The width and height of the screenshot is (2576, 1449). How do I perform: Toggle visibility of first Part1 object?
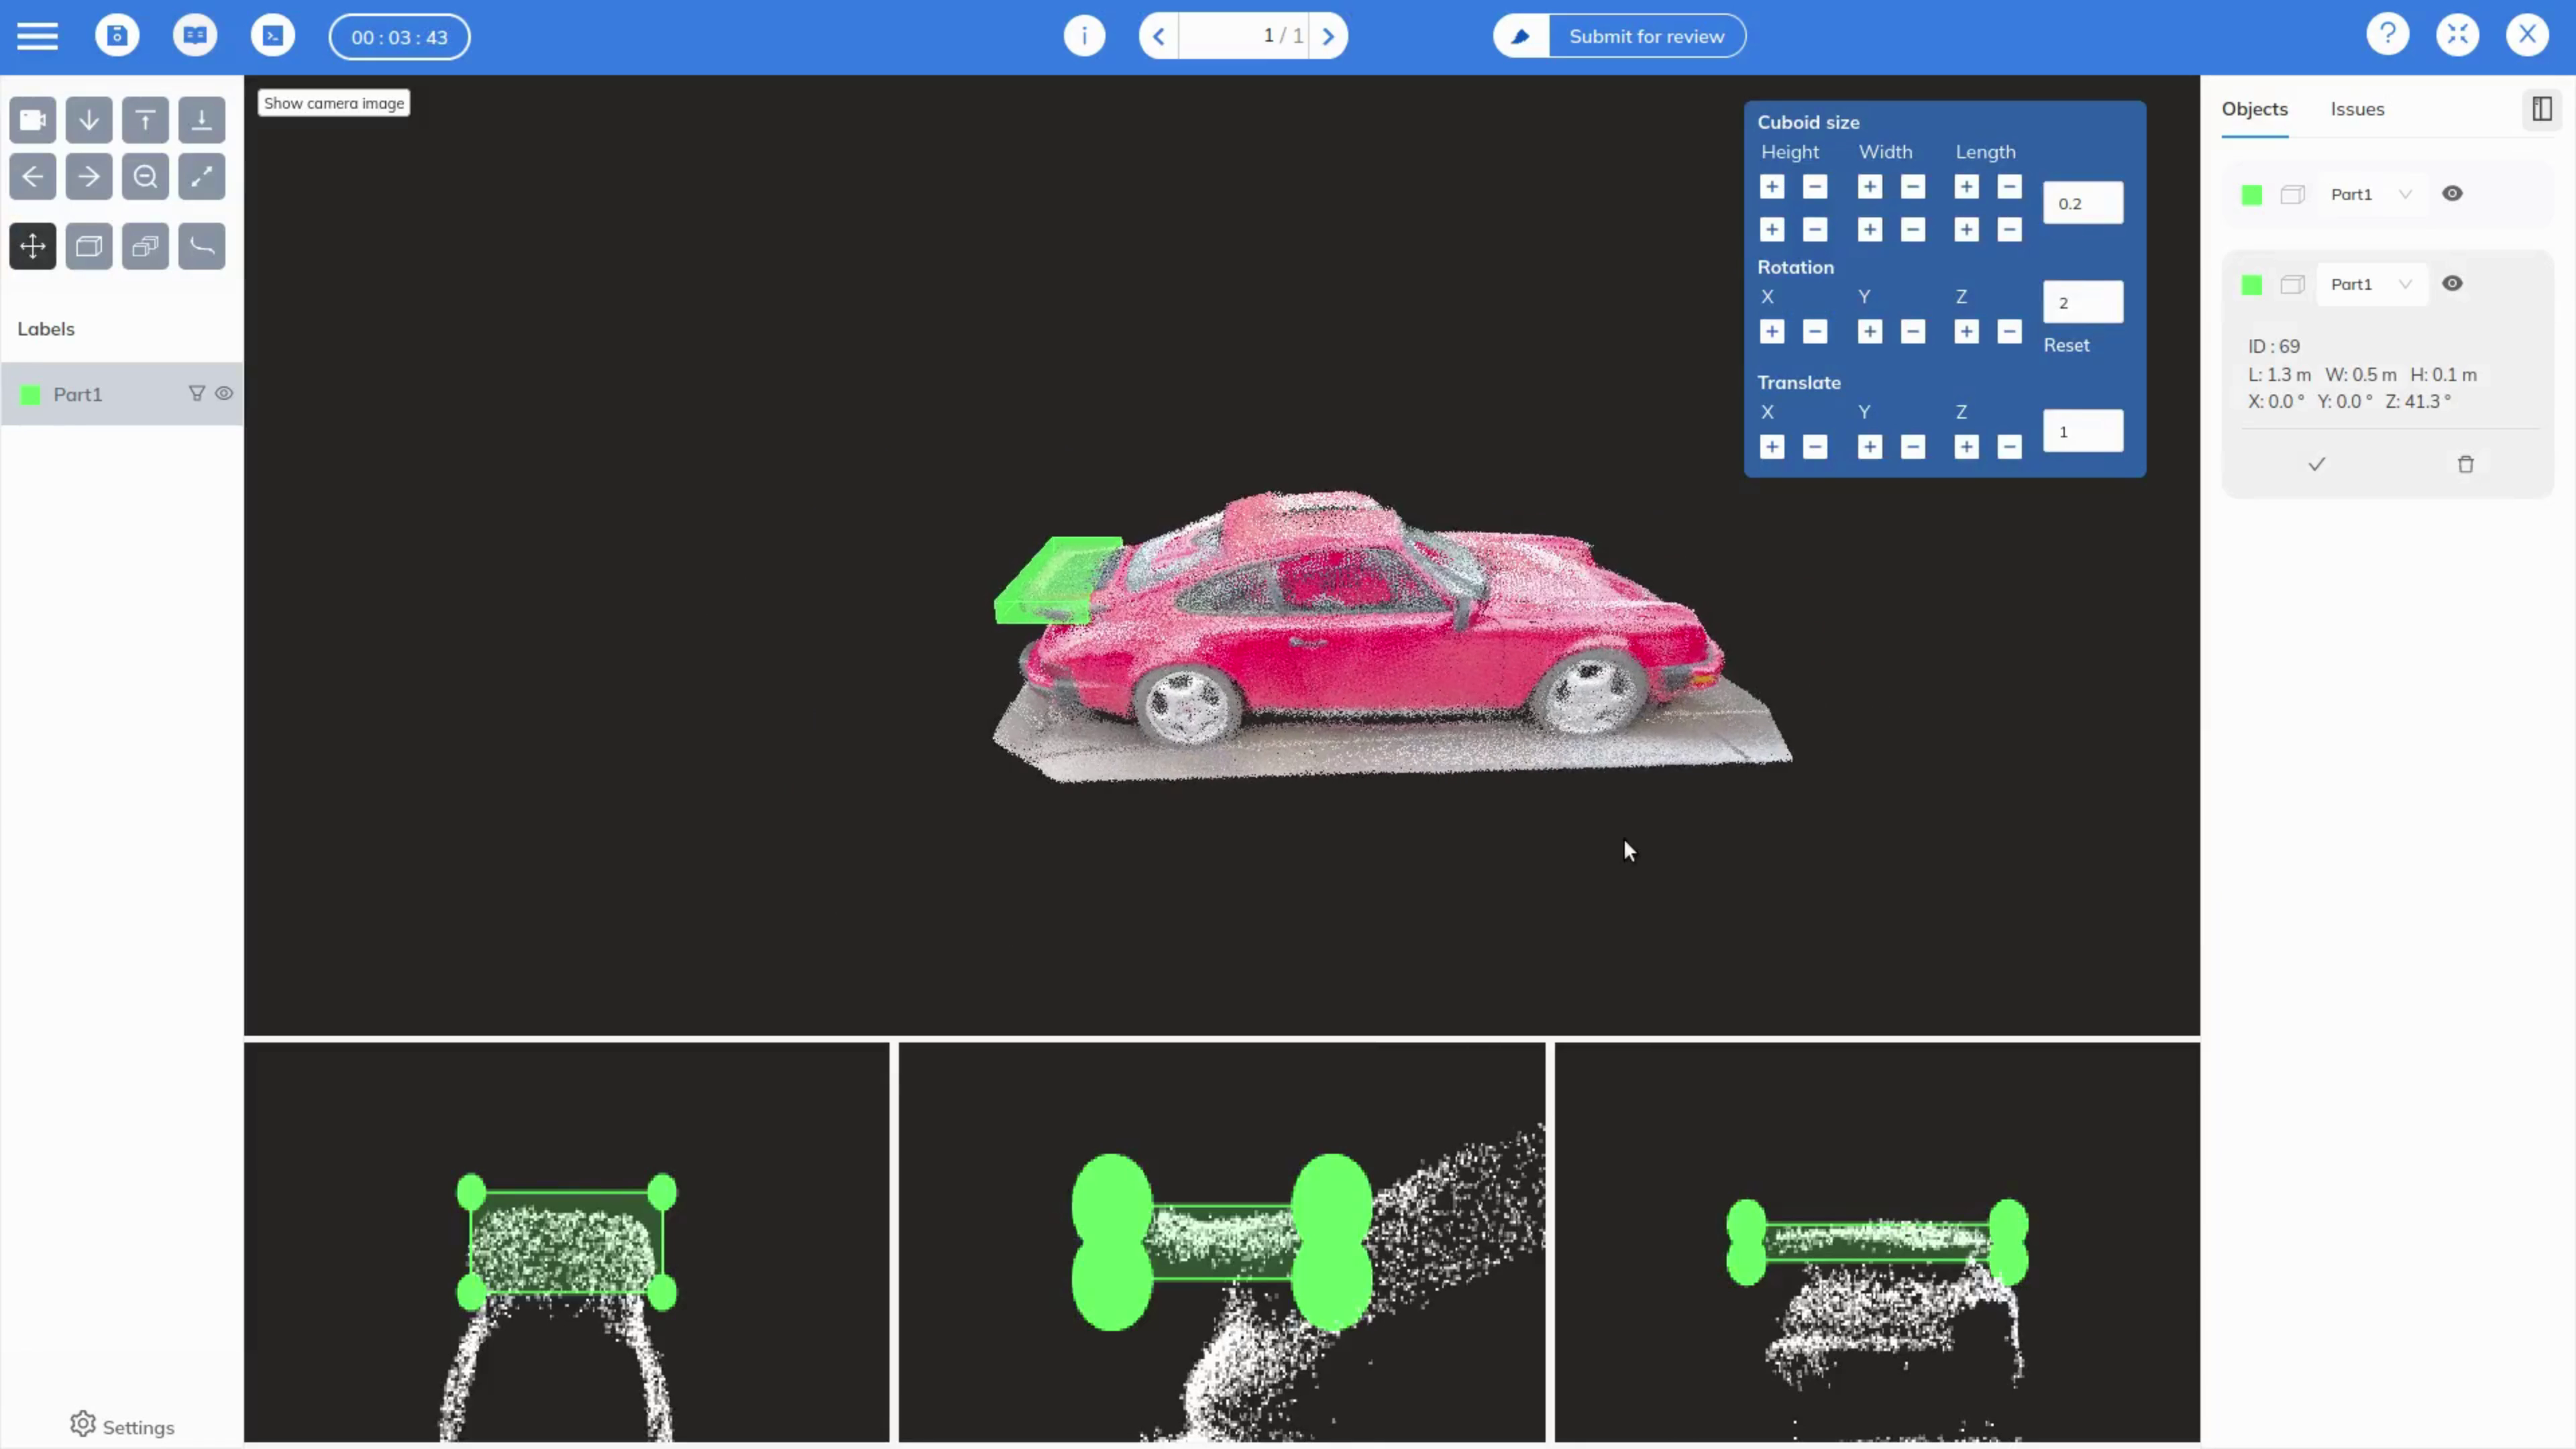pos(2452,194)
